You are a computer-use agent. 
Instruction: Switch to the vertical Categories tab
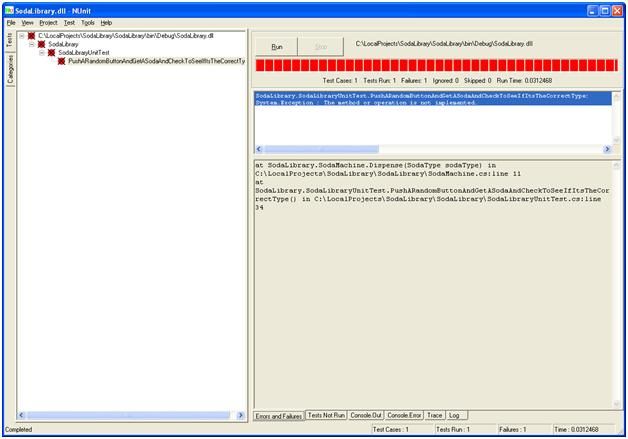pos(10,69)
